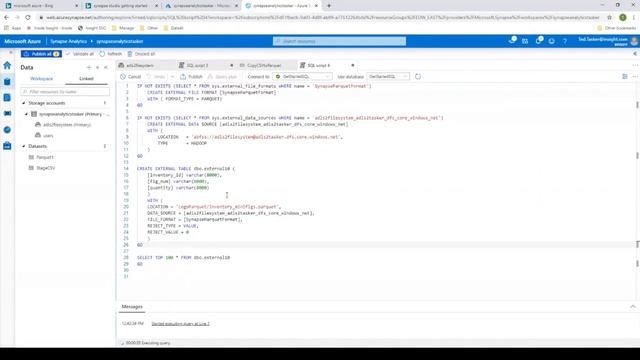Click Refresh in the top toolbar
The height and width of the screenshot is (360, 640).
pyautogui.click(x=111, y=54)
